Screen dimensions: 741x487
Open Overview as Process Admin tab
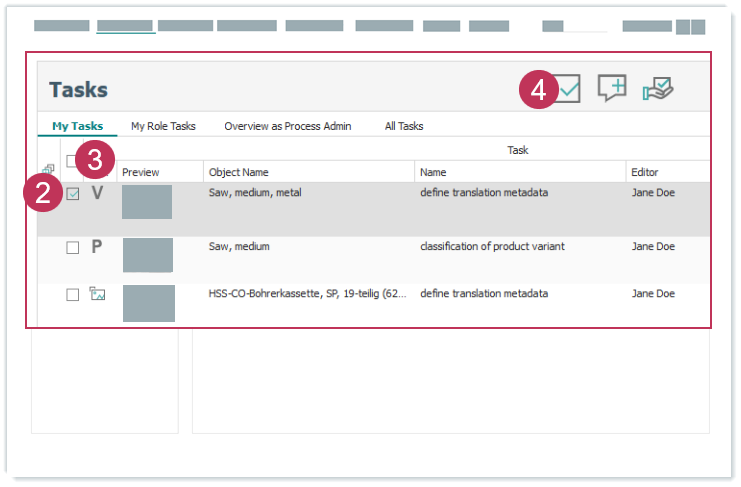287,126
